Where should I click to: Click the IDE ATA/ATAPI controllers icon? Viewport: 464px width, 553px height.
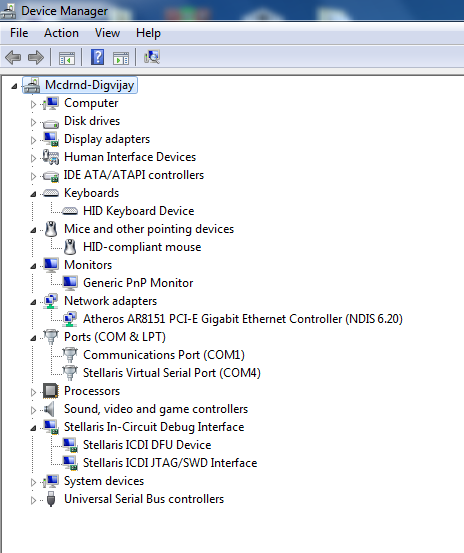[x=51, y=176]
